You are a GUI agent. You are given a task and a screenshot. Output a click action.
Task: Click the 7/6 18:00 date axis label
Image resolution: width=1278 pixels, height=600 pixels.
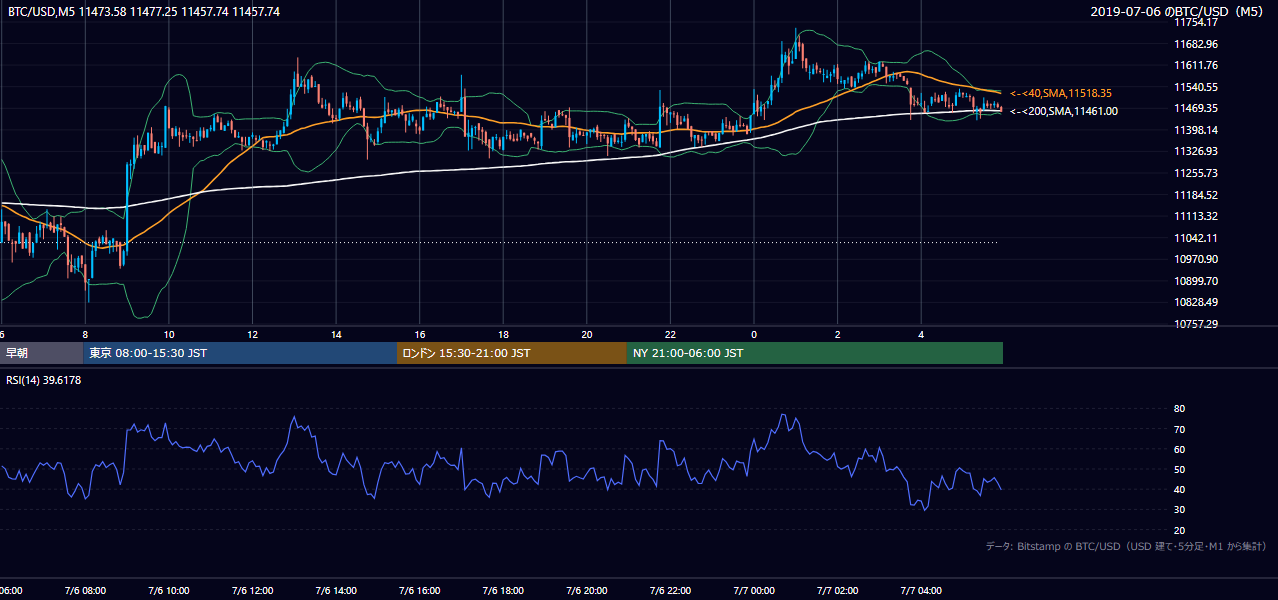click(504, 590)
